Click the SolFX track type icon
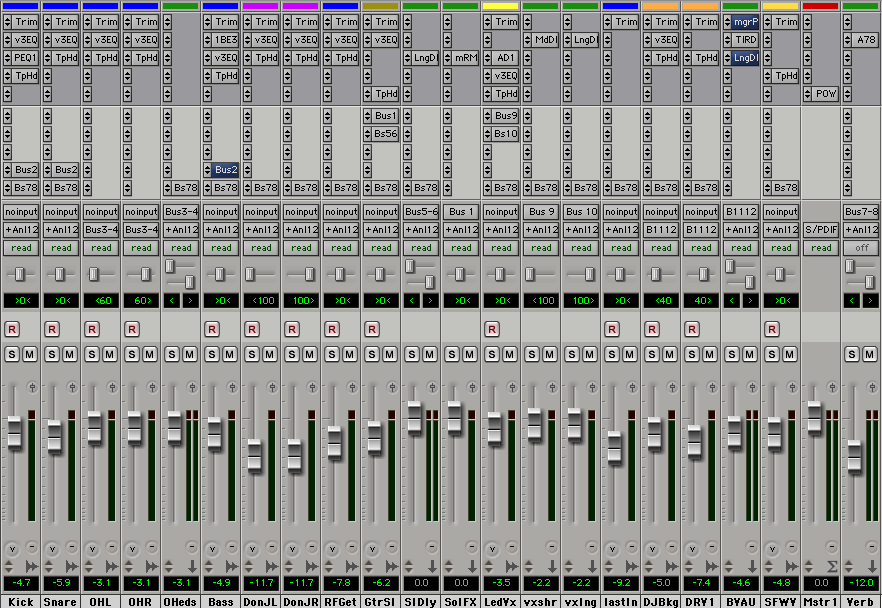 (472, 566)
